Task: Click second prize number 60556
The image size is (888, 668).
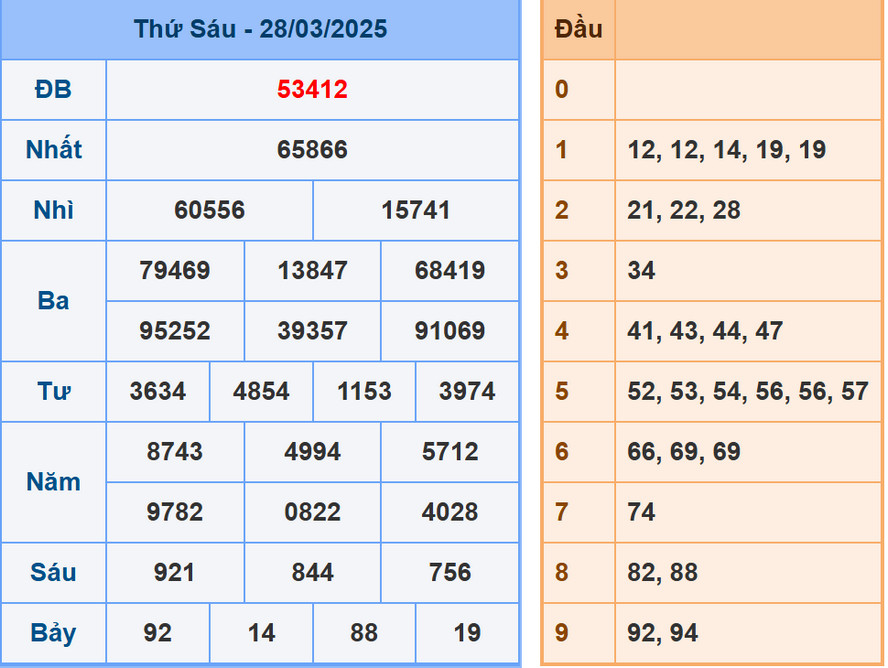Action: click(x=209, y=211)
